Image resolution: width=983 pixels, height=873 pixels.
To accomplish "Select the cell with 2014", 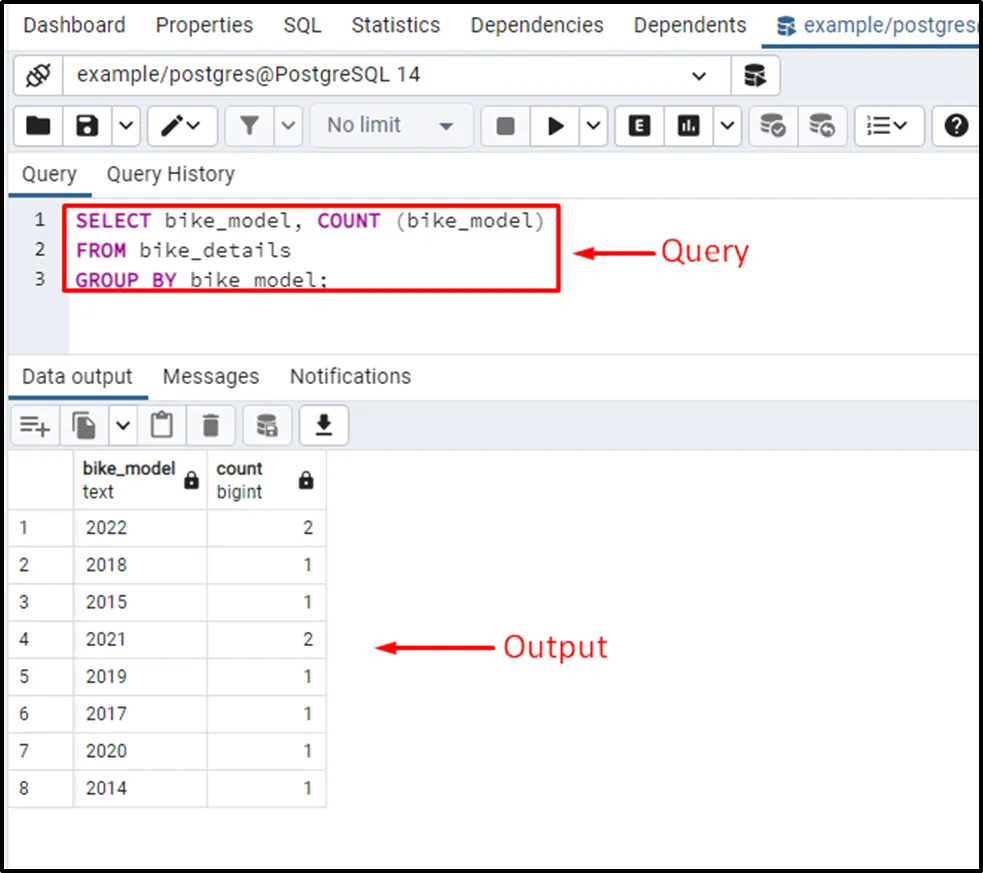I will pyautogui.click(x=140, y=788).
